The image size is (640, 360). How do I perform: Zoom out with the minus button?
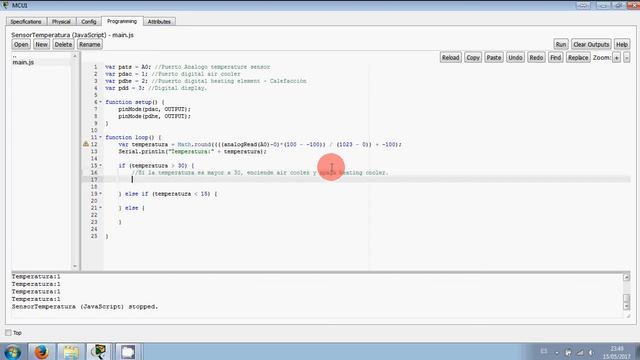click(627, 58)
